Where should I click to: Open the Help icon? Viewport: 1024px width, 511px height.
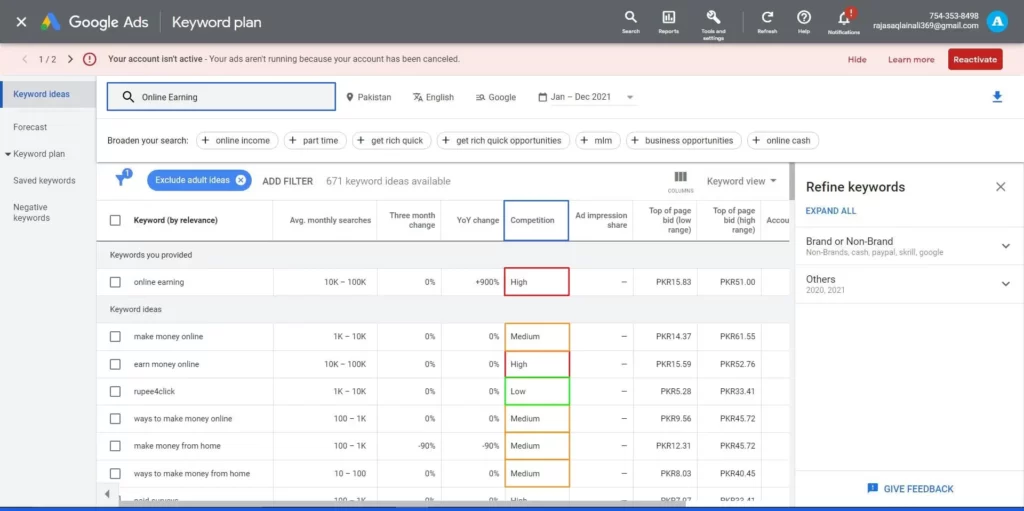(x=804, y=21)
